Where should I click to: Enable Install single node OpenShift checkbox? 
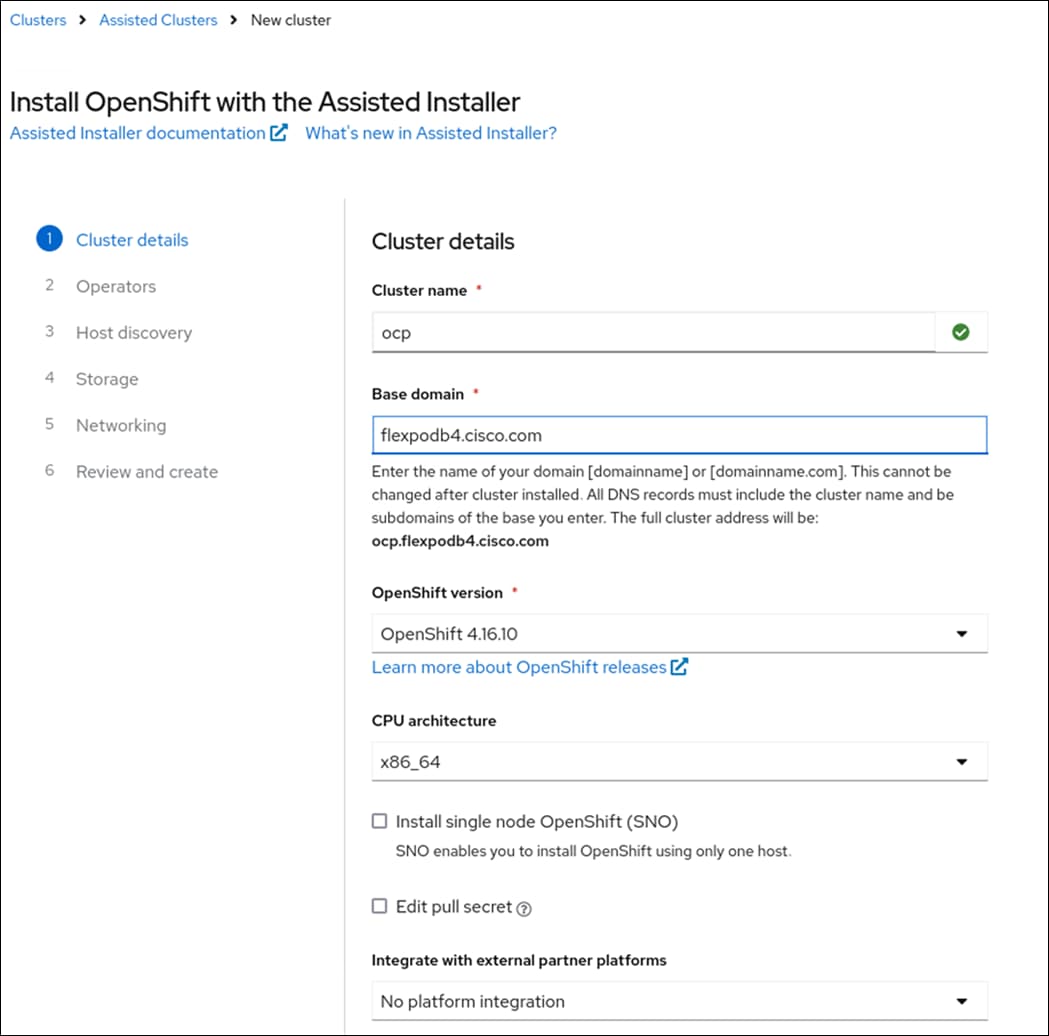click(379, 821)
